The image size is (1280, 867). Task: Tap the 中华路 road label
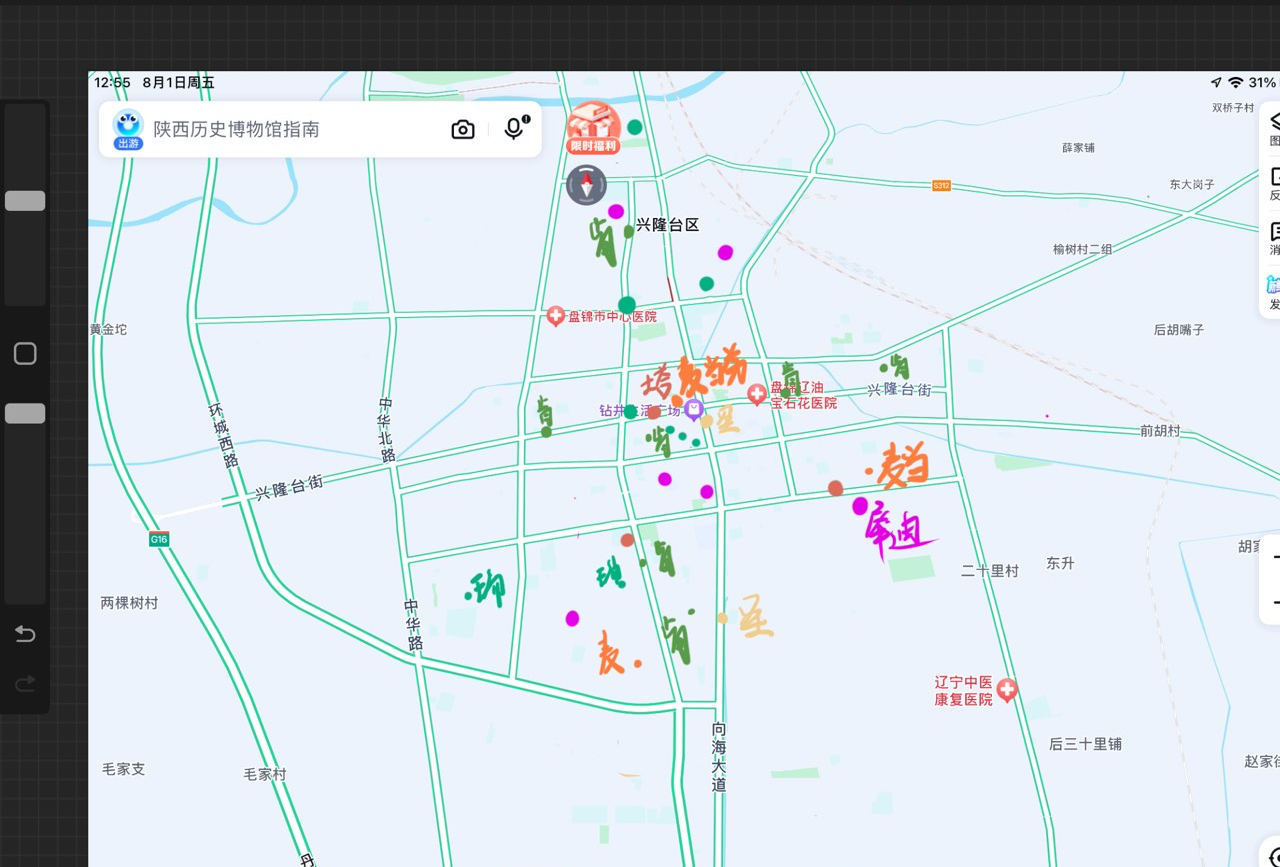[413, 625]
